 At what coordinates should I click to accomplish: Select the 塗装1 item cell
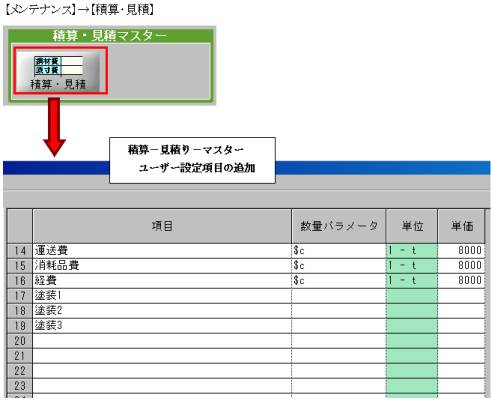[x=162, y=296]
